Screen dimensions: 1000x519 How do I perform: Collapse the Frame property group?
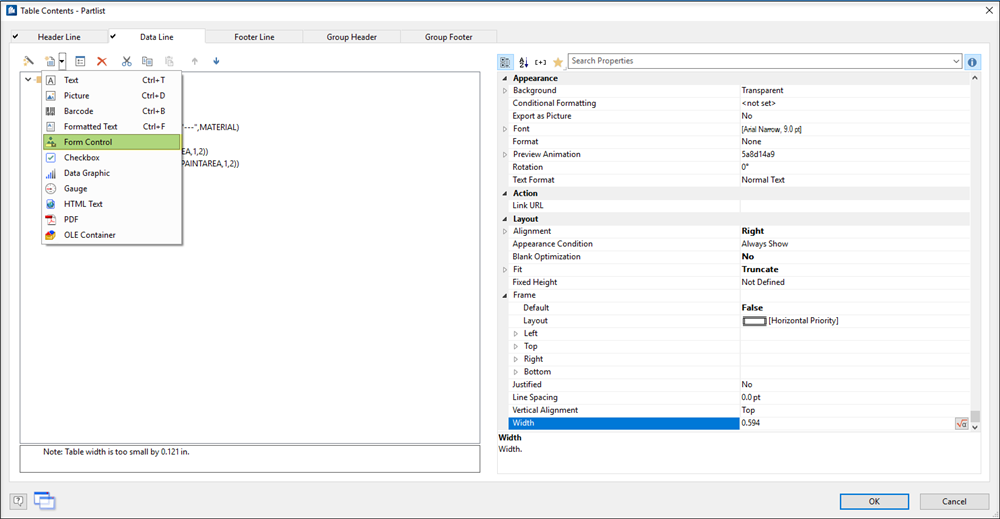tap(505, 295)
